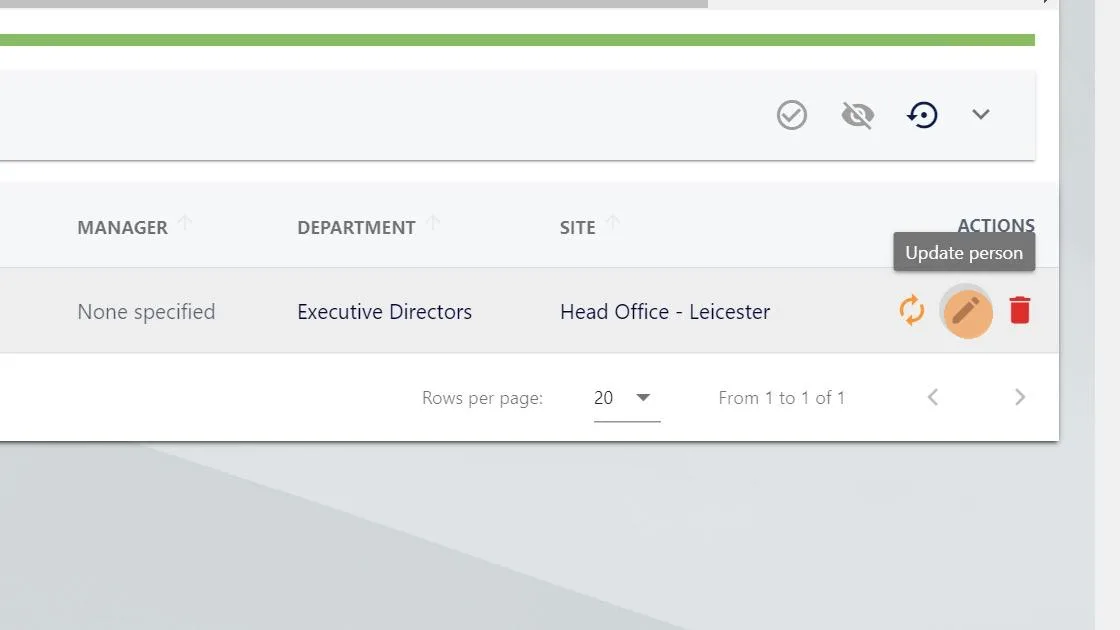Click the sort arrow beside DEPARTMENT

click(x=433, y=223)
